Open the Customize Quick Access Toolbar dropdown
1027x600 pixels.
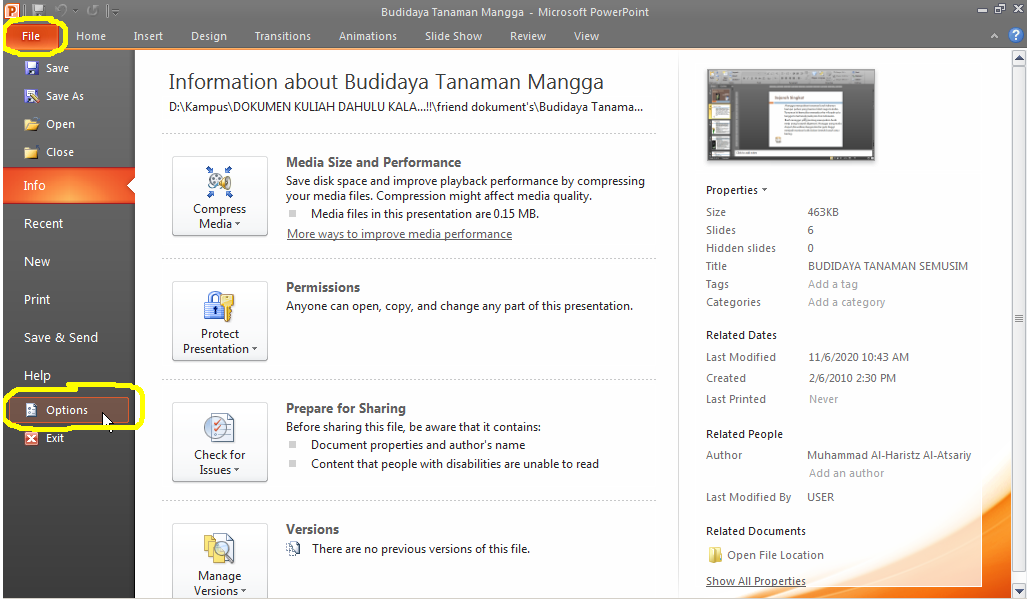pyautogui.click(x=114, y=11)
